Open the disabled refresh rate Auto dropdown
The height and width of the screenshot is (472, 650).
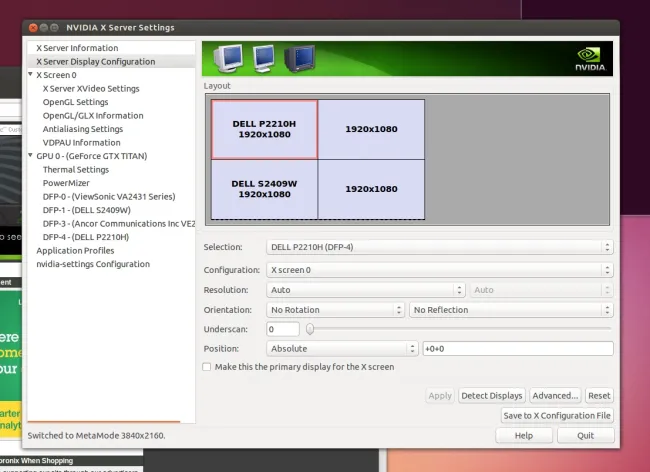point(541,290)
